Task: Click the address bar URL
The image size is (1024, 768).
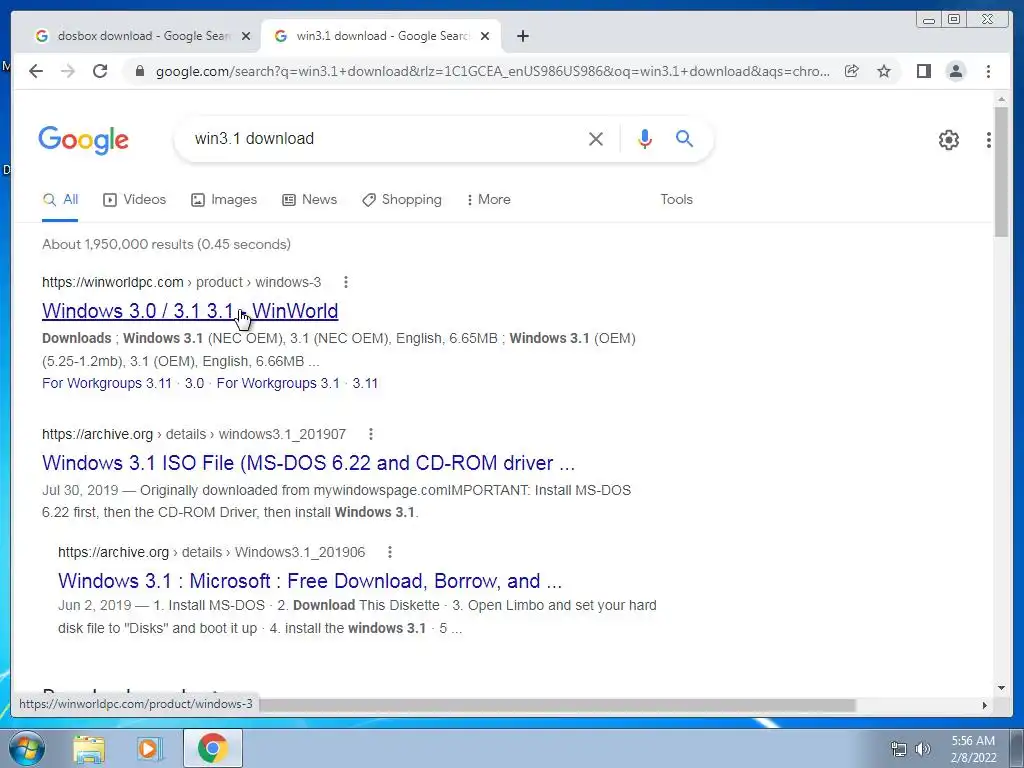Action: click(492, 71)
